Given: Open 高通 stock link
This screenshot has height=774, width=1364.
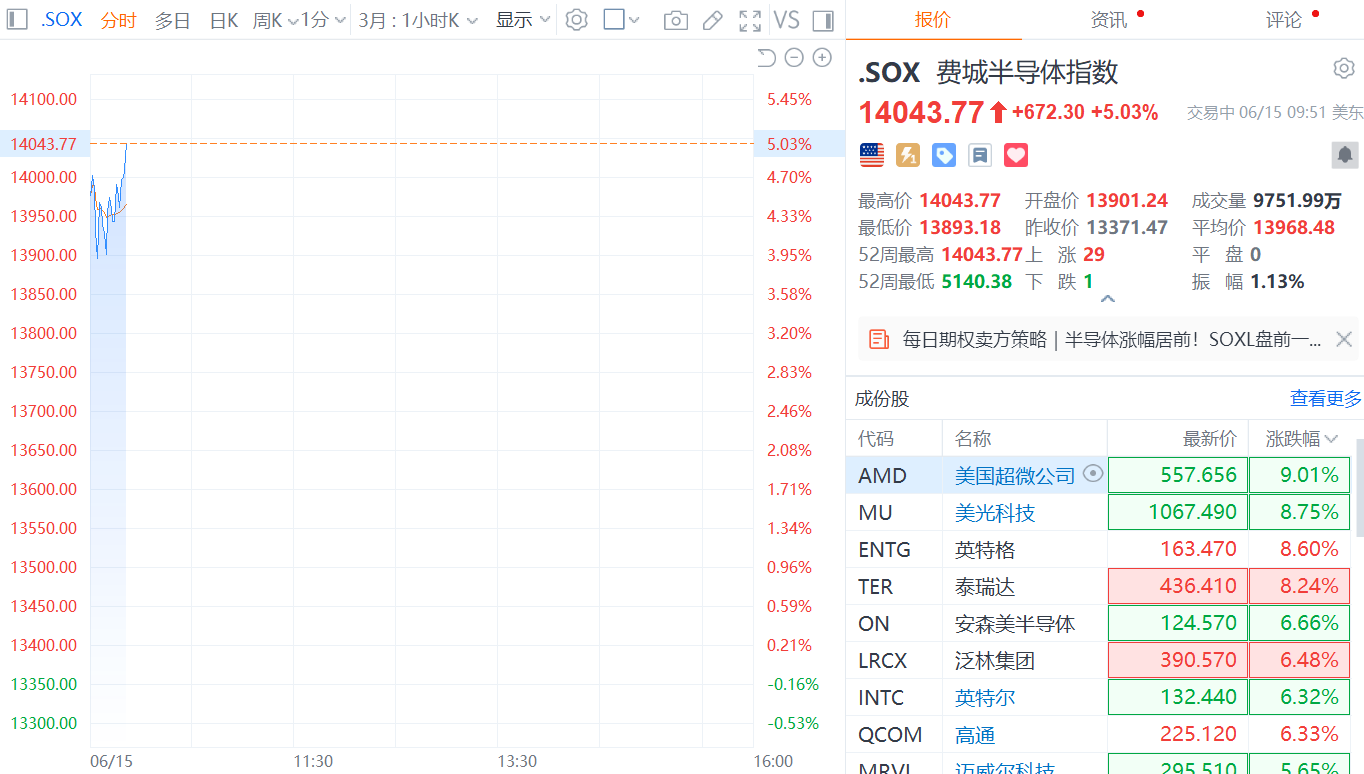Looking at the screenshot, I should pos(975,734).
